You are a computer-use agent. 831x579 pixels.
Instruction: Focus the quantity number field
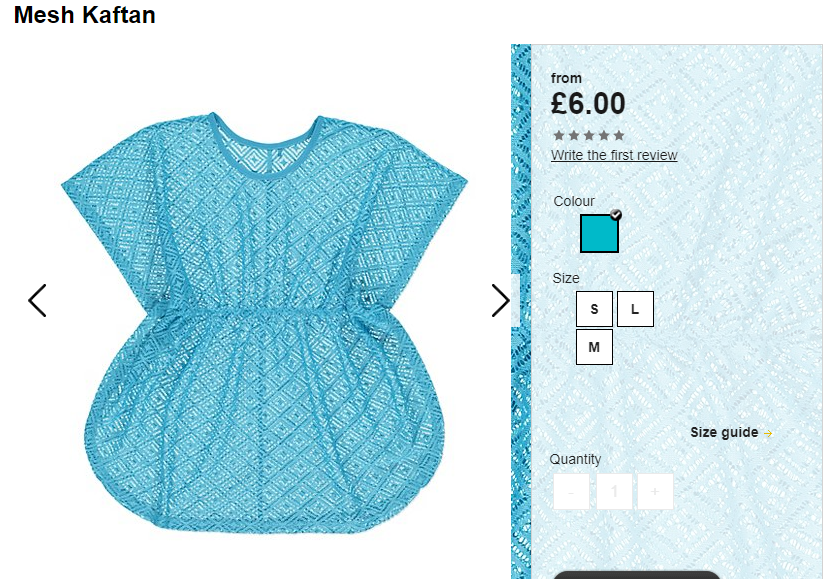tap(614, 492)
